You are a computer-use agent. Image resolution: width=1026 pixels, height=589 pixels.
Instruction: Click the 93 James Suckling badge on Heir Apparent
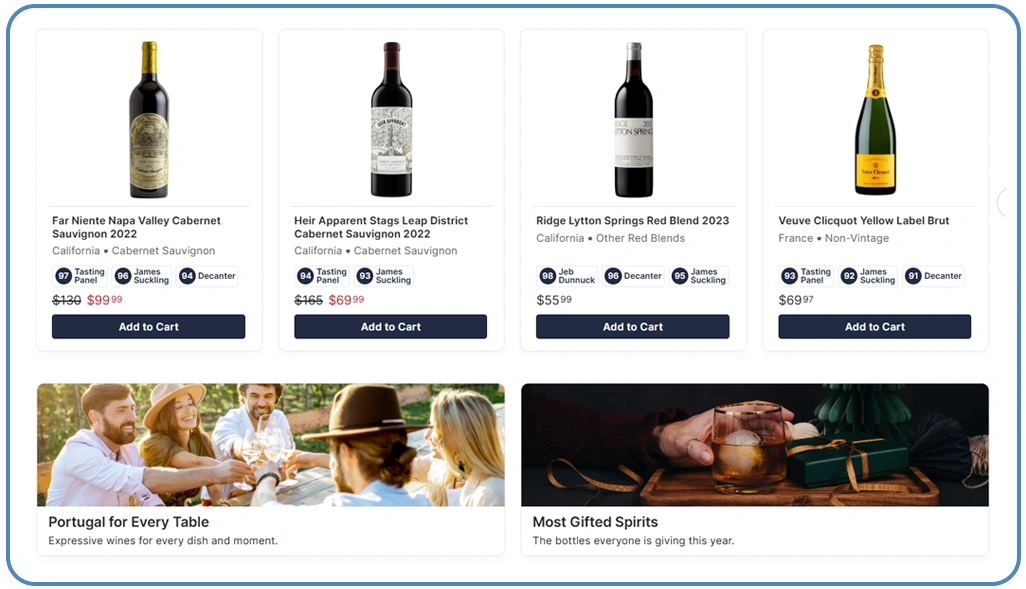[384, 276]
